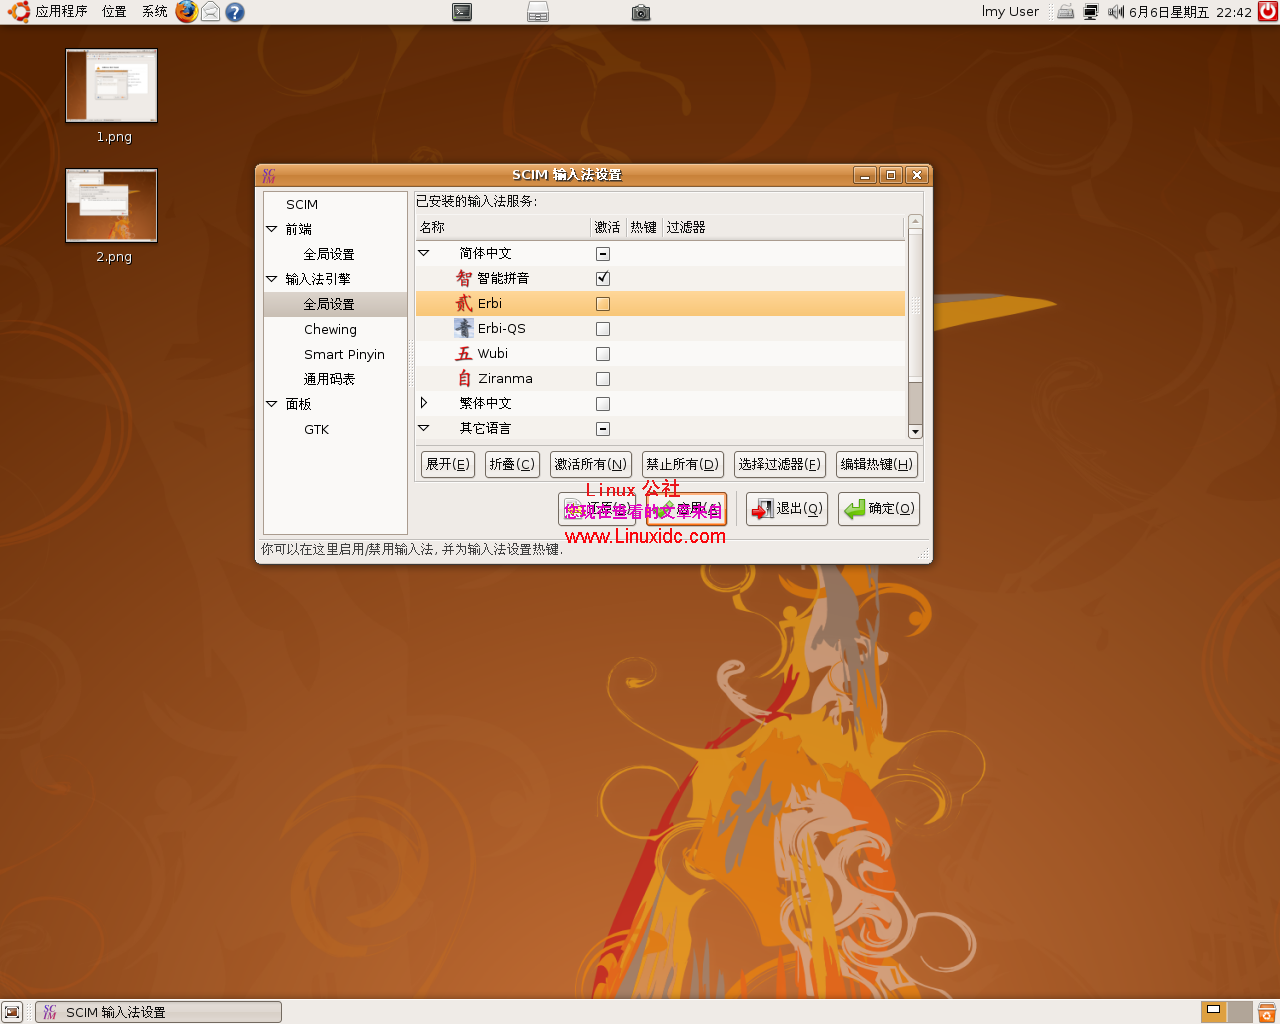Screen dimensions: 1280x1024
Task: Enable the Erbi input method checkbox
Action: (x=603, y=304)
